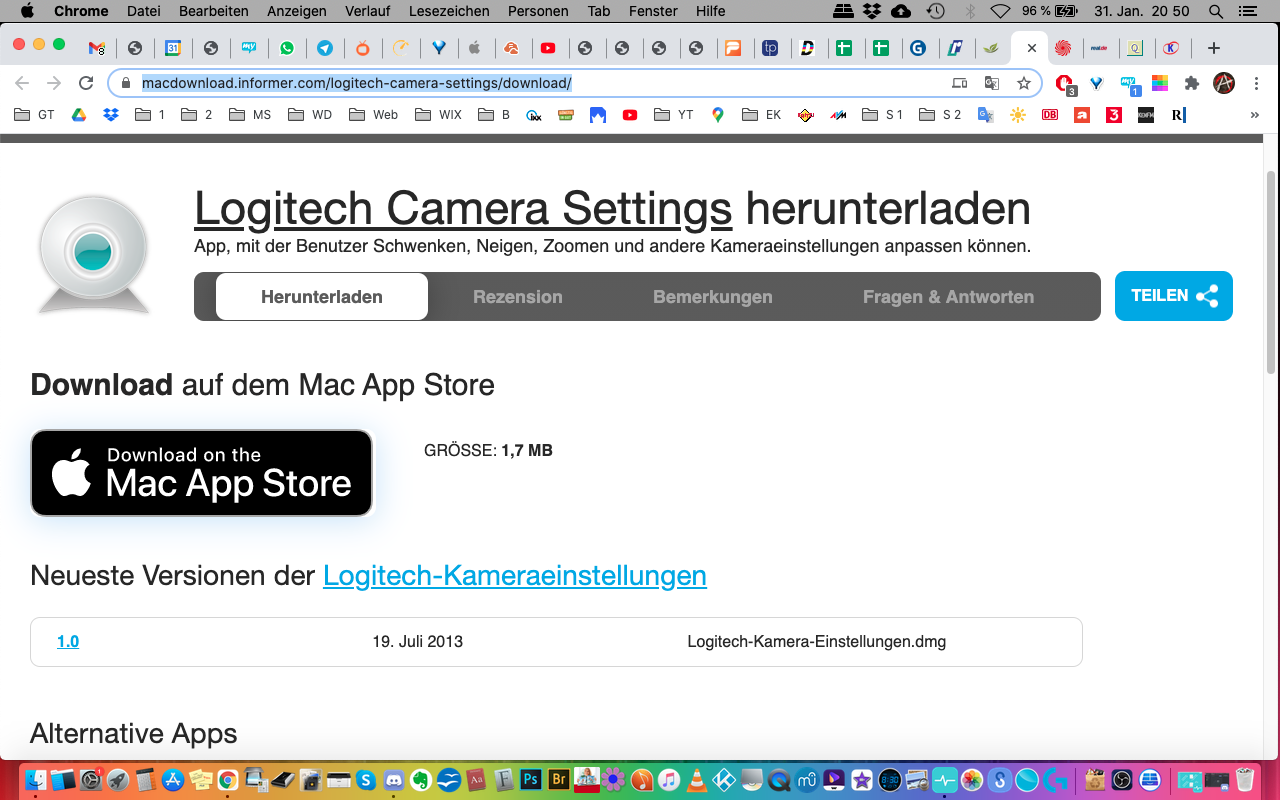This screenshot has height=800, width=1280.
Task: Open Chrome three-dot menu
Action: coord(1256,83)
